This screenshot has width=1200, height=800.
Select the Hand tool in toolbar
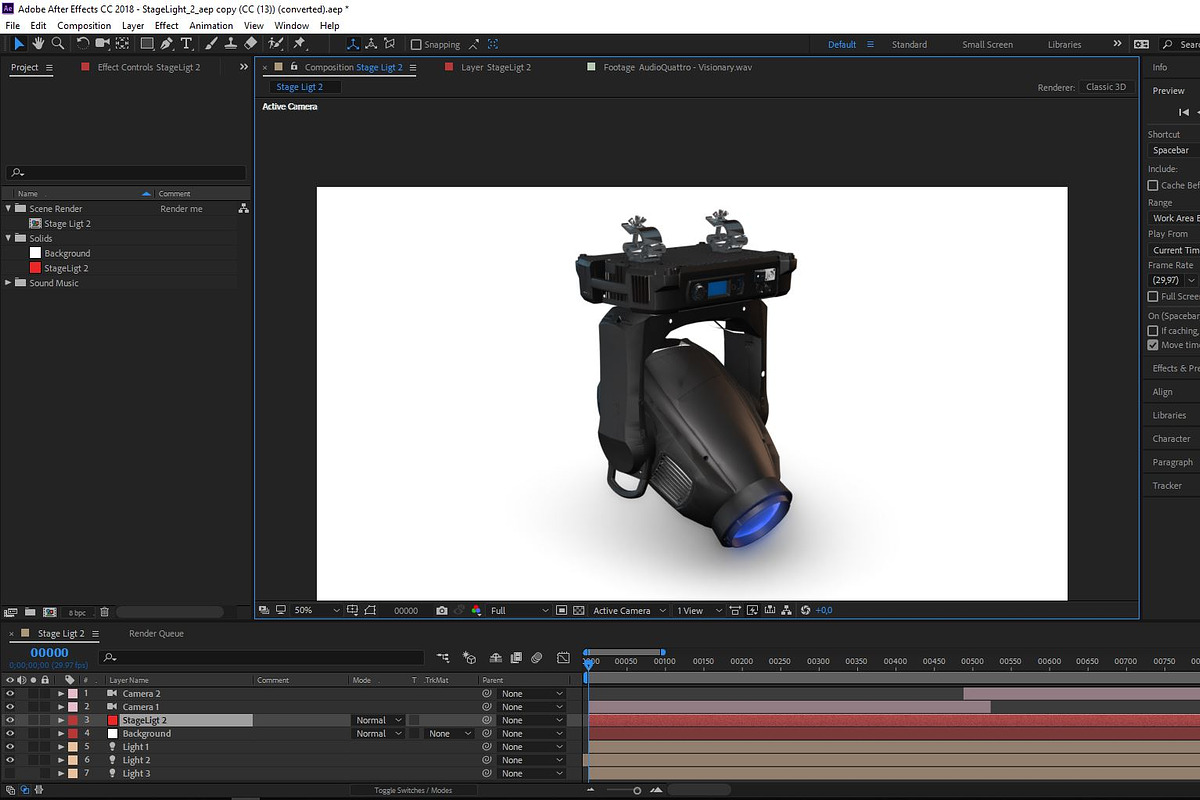(x=38, y=44)
